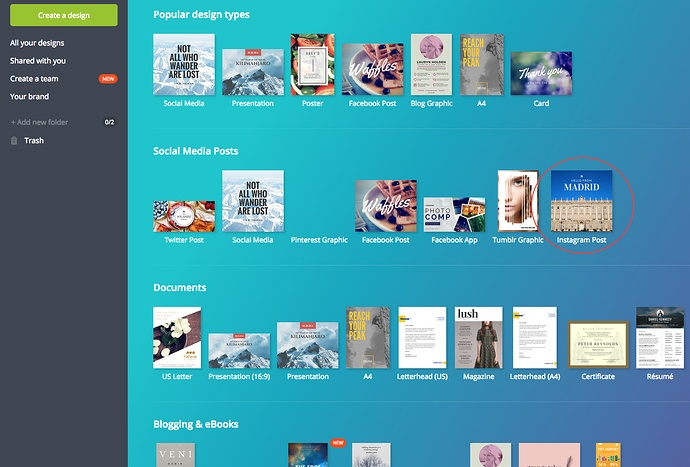Choose the Instagram Post Madrid template
The image size is (690, 467).
582,201
